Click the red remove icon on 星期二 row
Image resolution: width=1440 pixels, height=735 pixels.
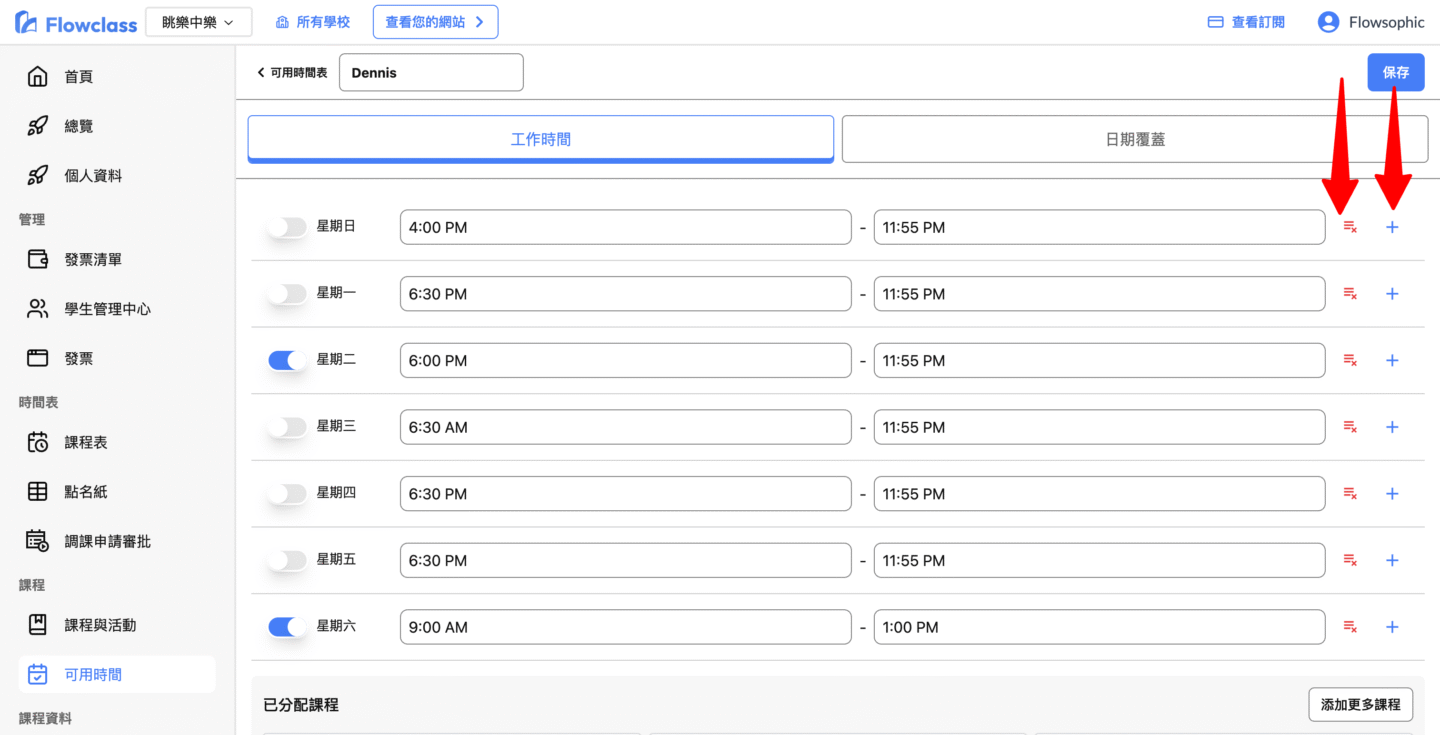pyautogui.click(x=1349, y=361)
